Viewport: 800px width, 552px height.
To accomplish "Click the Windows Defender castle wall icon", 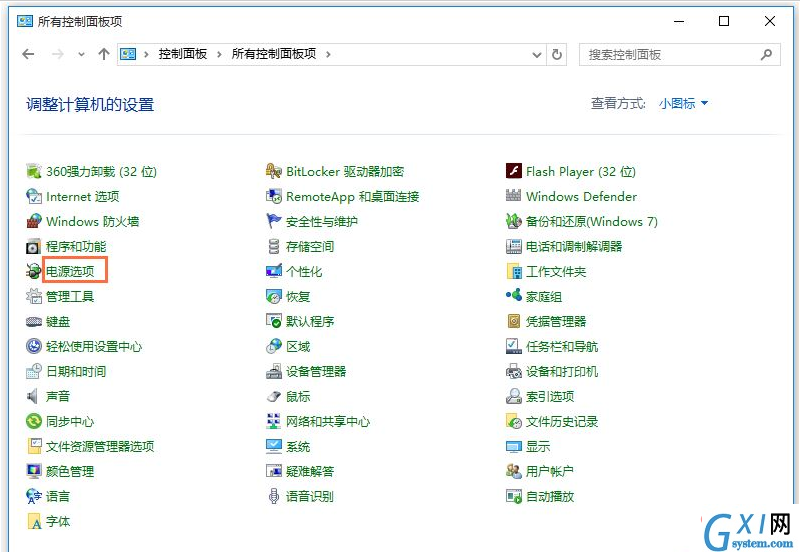I will [513, 196].
